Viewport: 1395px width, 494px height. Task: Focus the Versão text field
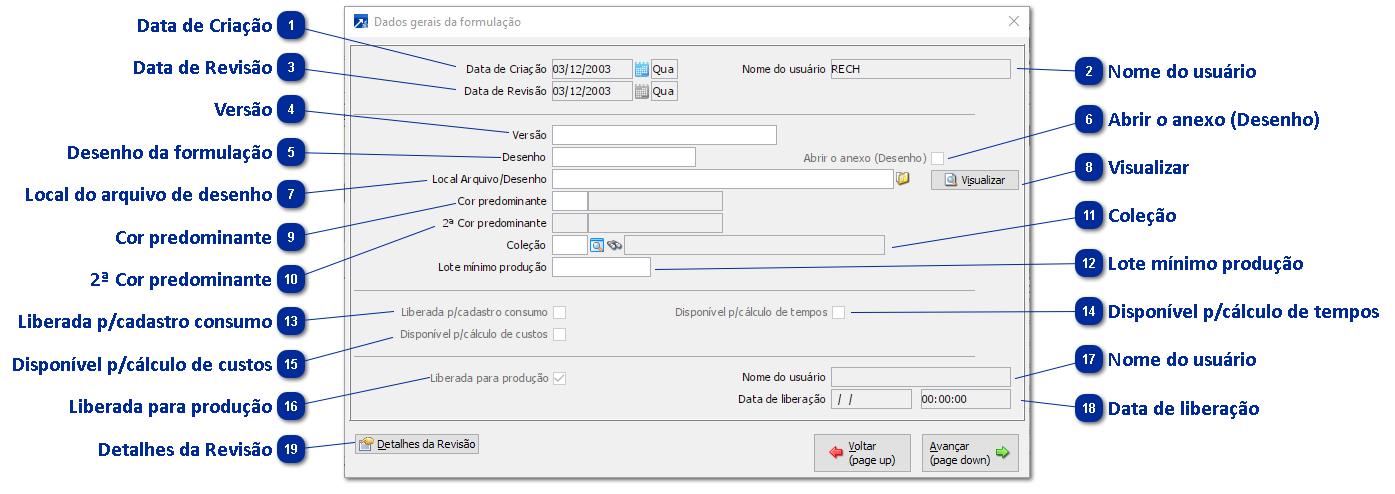pyautogui.click(x=664, y=135)
